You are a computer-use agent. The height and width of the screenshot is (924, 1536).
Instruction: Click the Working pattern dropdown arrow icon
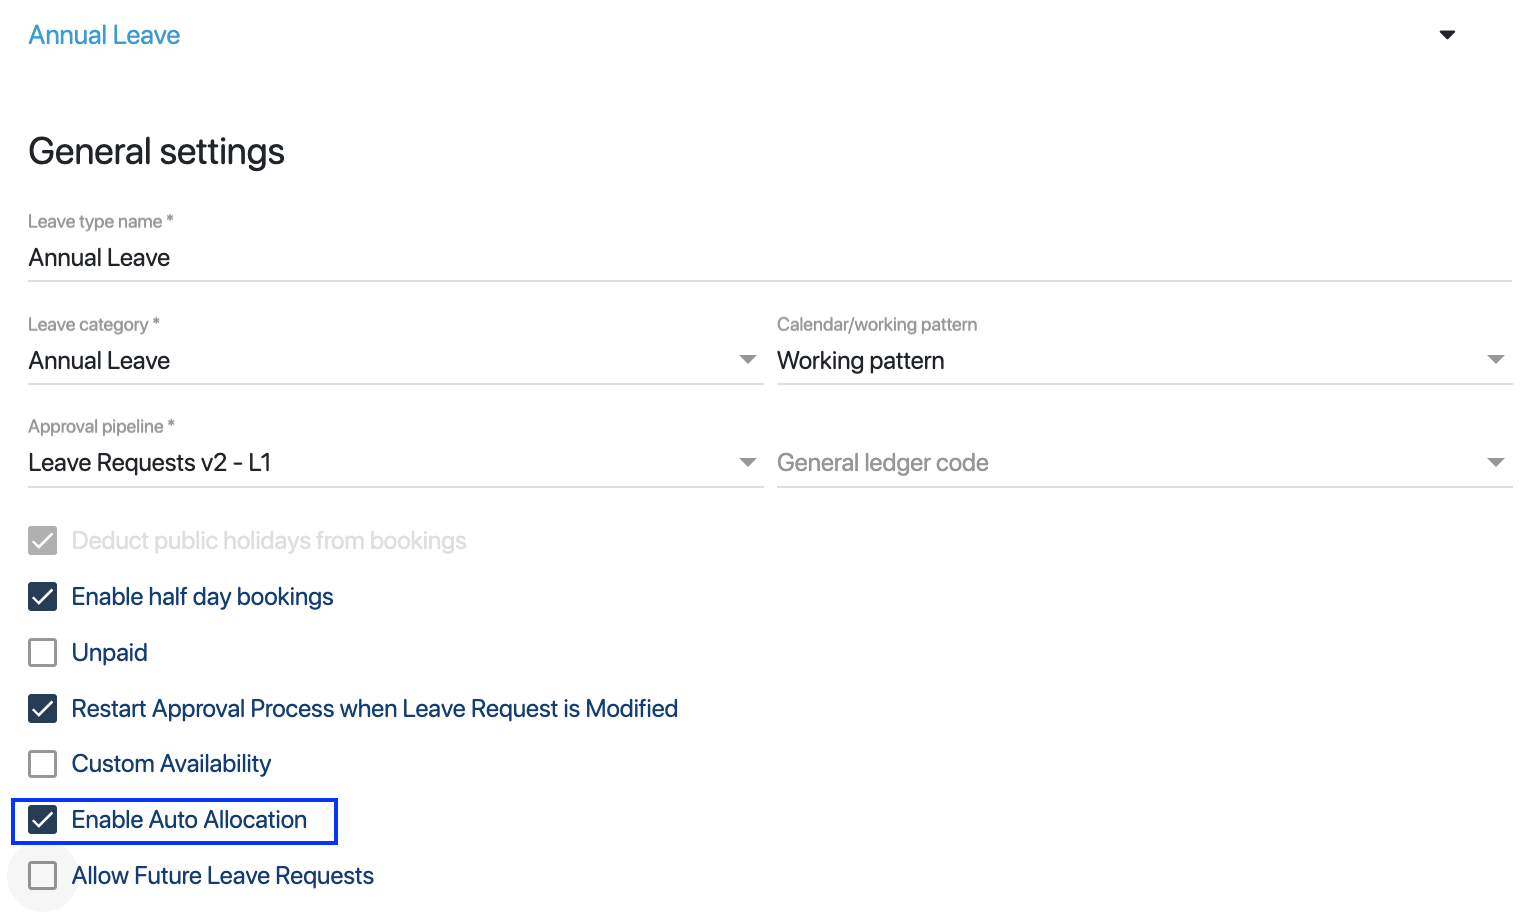click(1495, 360)
